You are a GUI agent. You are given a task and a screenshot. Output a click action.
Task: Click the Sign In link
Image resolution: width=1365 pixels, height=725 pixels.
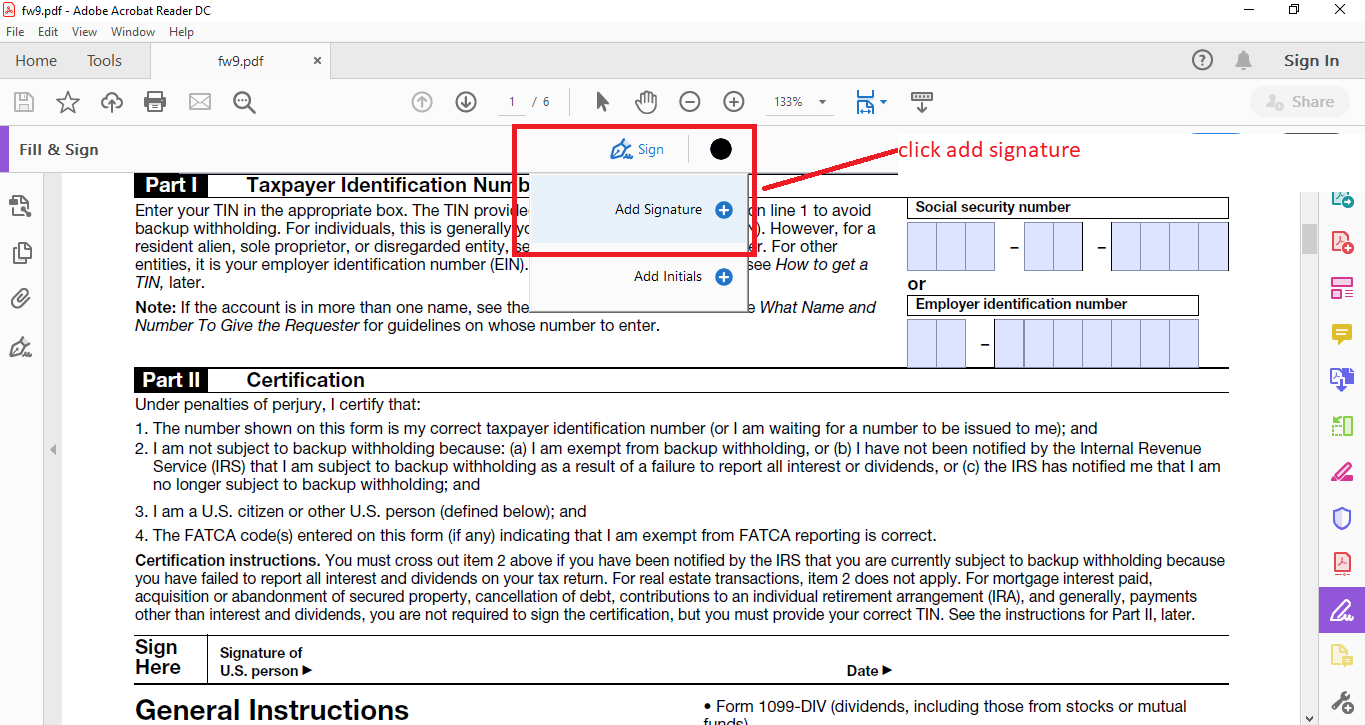click(1311, 61)
